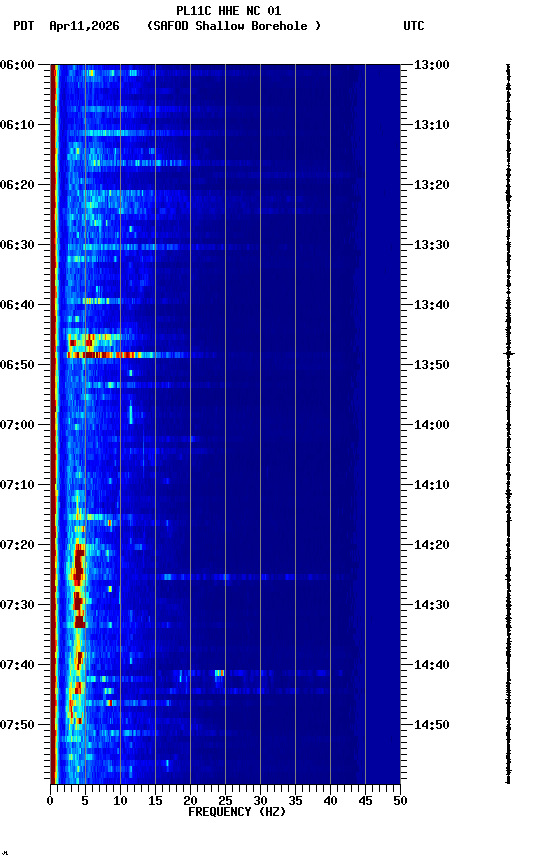Click the '06:50' PDT time label
Viewport: 552px width, 864px height.
[x=17, y=365]
